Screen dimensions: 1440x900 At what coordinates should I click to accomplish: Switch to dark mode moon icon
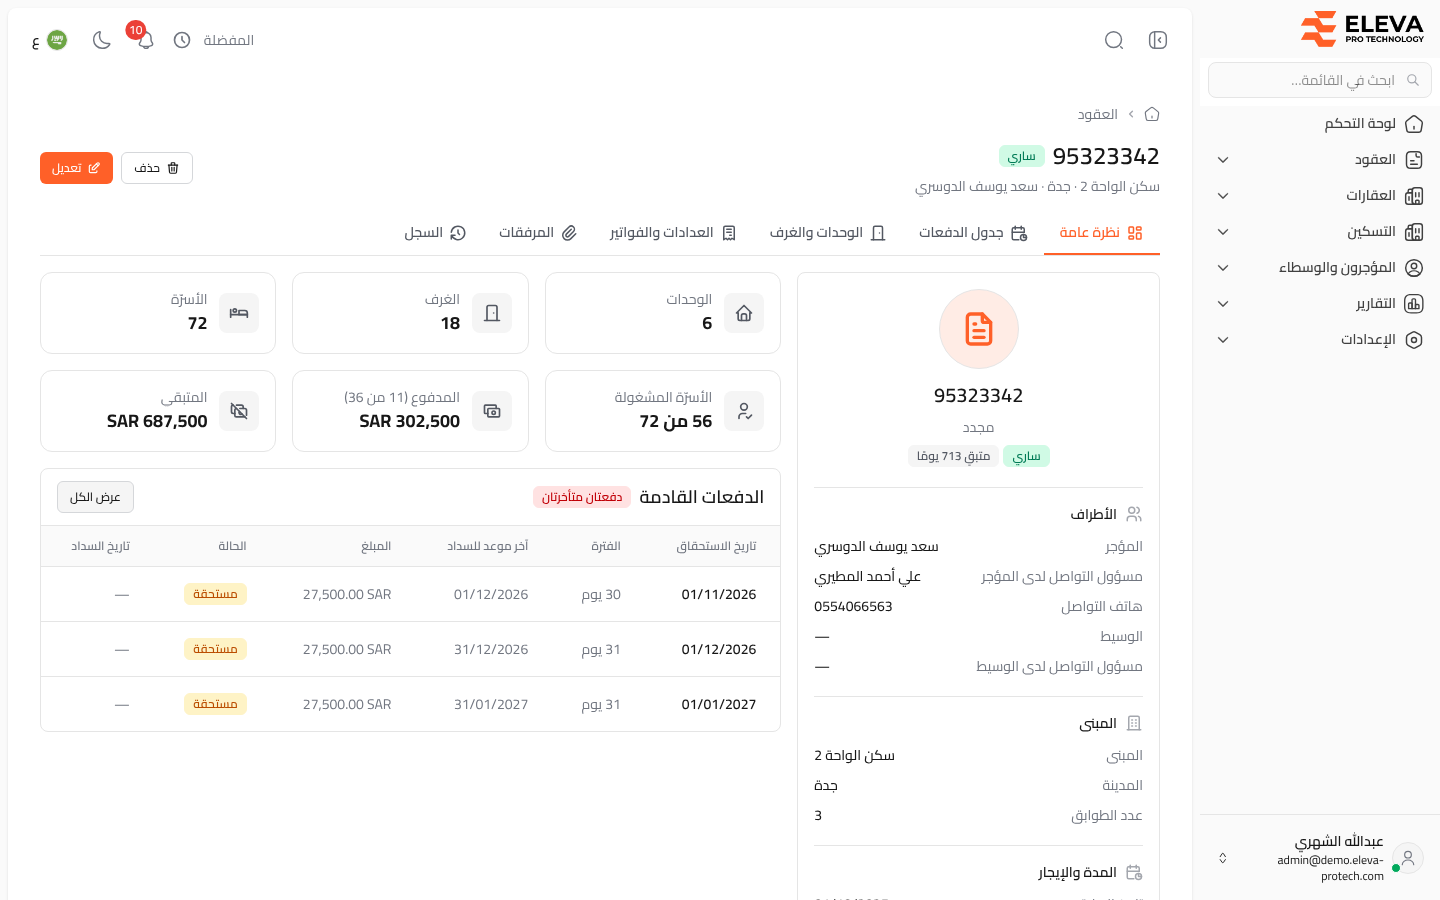(101, 40)
